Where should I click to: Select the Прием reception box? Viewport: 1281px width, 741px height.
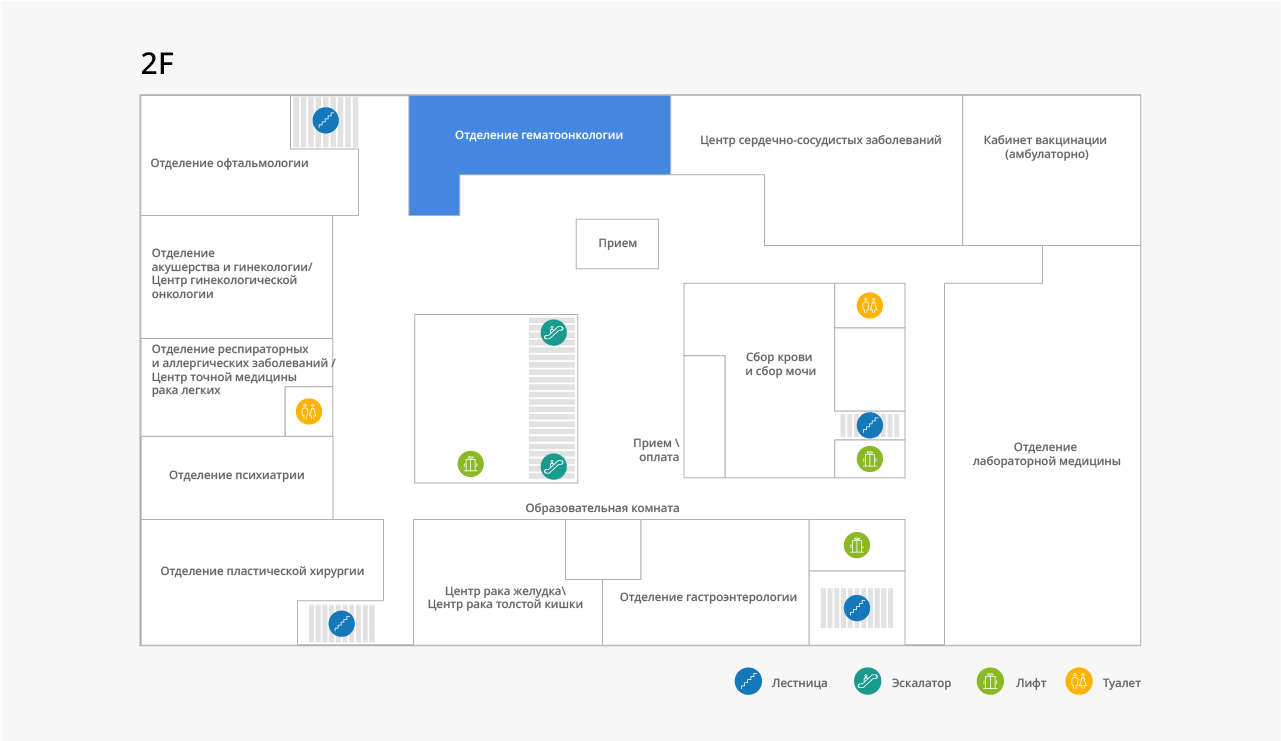coord(617,243)
